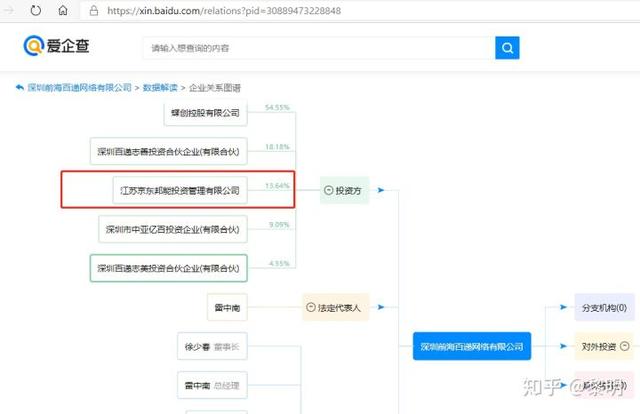Select 深圳百递志善投资合伙企业 investor node
The image size is (640, 414).
pyautogui.click(x=168, y=151)
